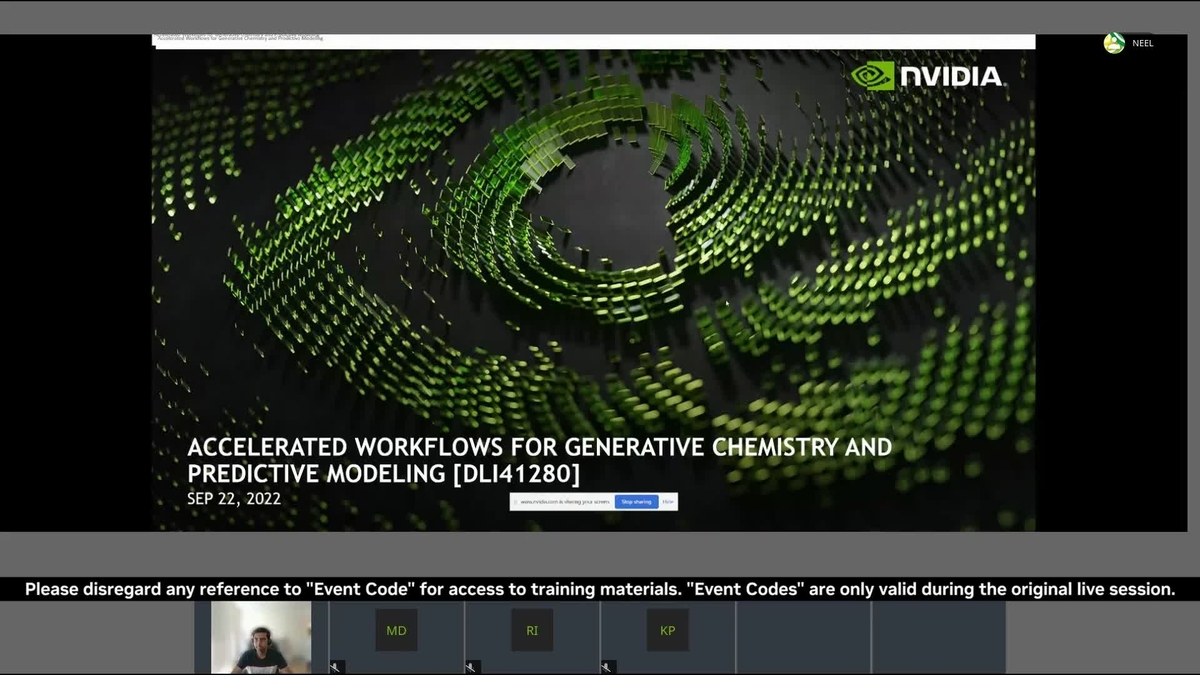The image size is (1200, 675).
Task: Click the KP participant initials badge
Action: tap(667, 630)
